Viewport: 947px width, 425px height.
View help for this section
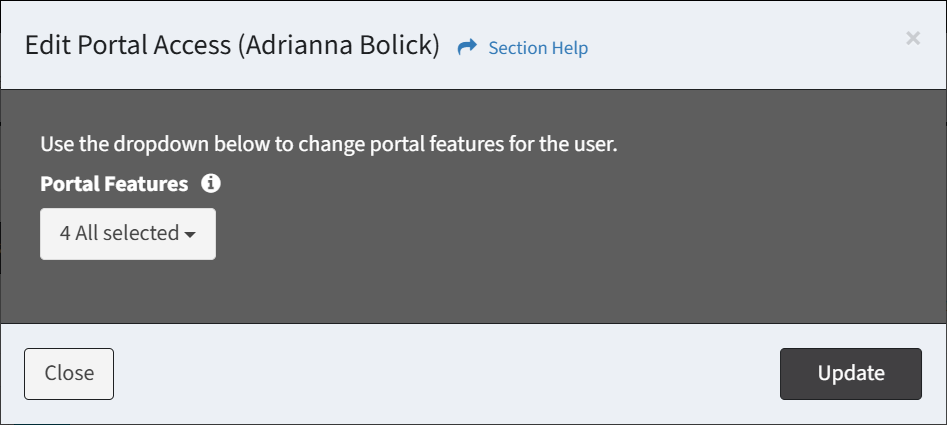click(x=537, y=48)
